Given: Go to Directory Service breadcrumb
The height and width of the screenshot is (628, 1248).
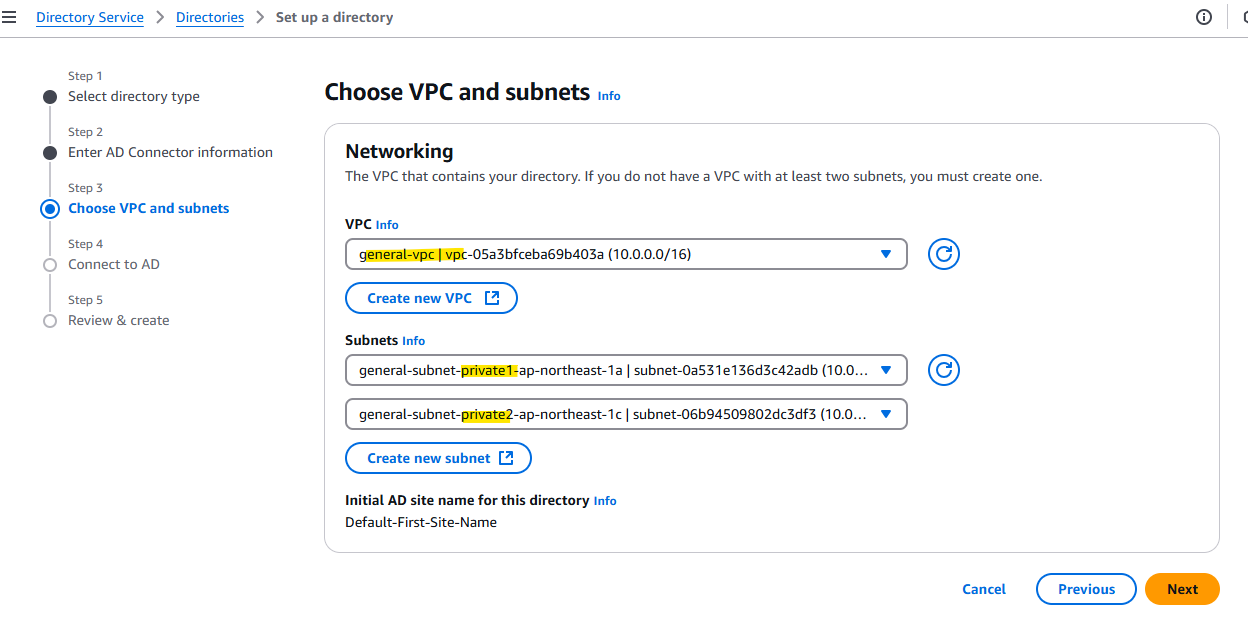Looking at the screenshot, I should point(90,17).
